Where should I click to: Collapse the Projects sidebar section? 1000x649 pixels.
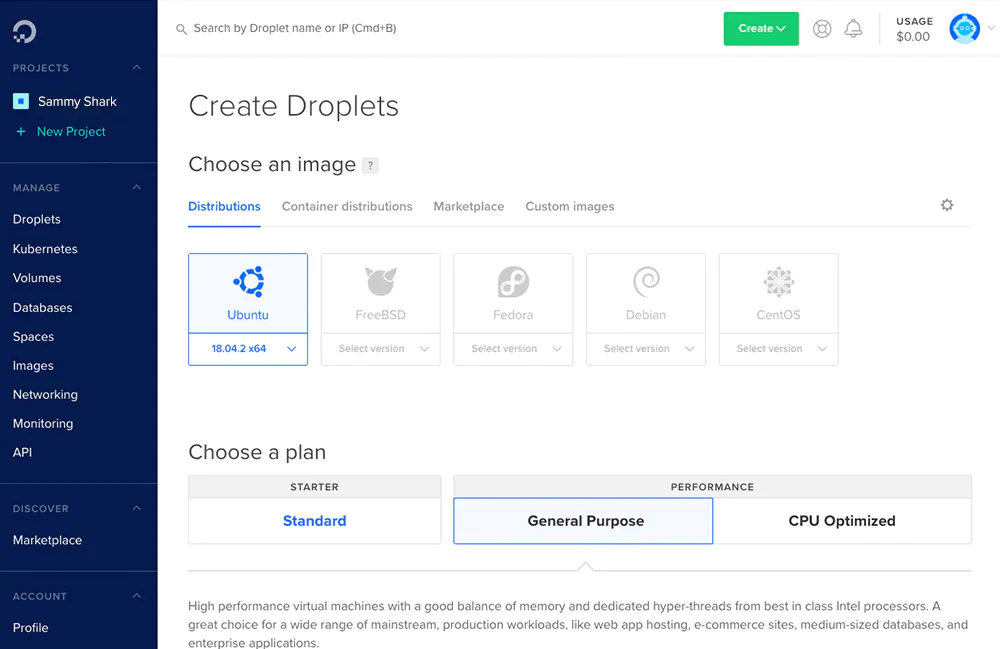coord(137,68)
